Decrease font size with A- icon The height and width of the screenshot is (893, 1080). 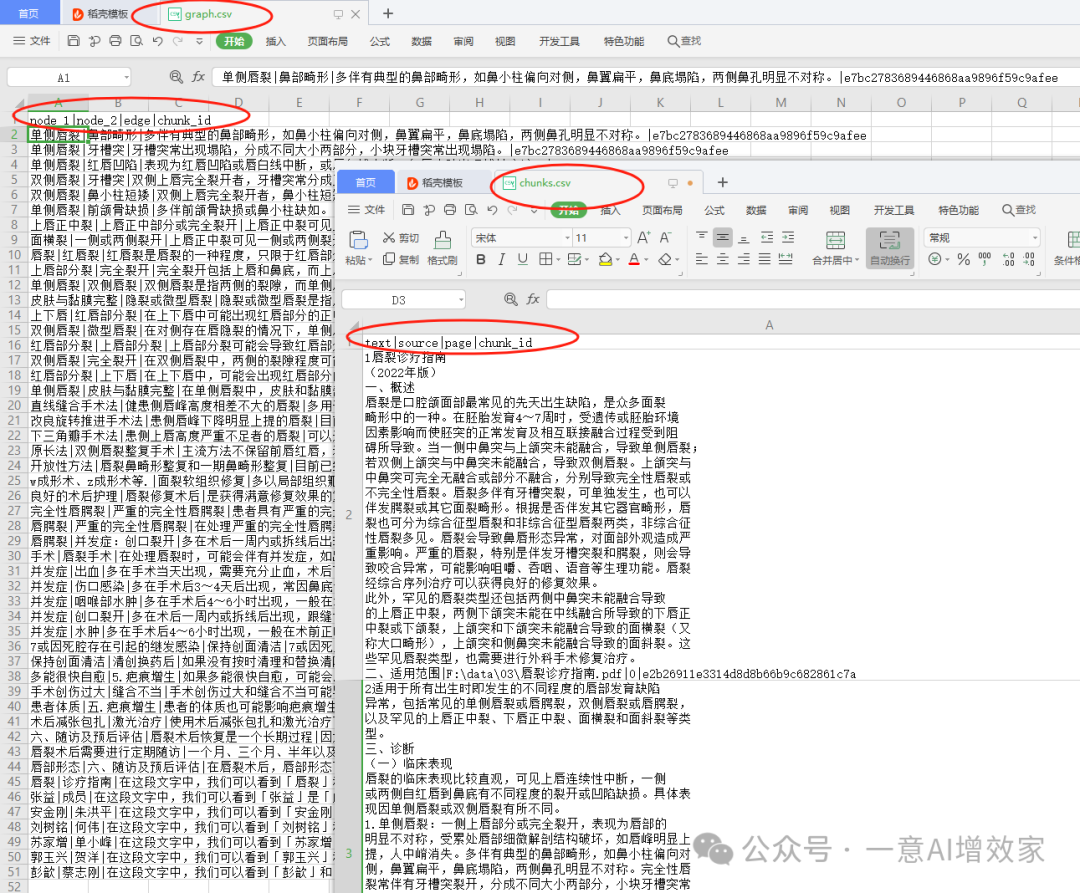665,238
